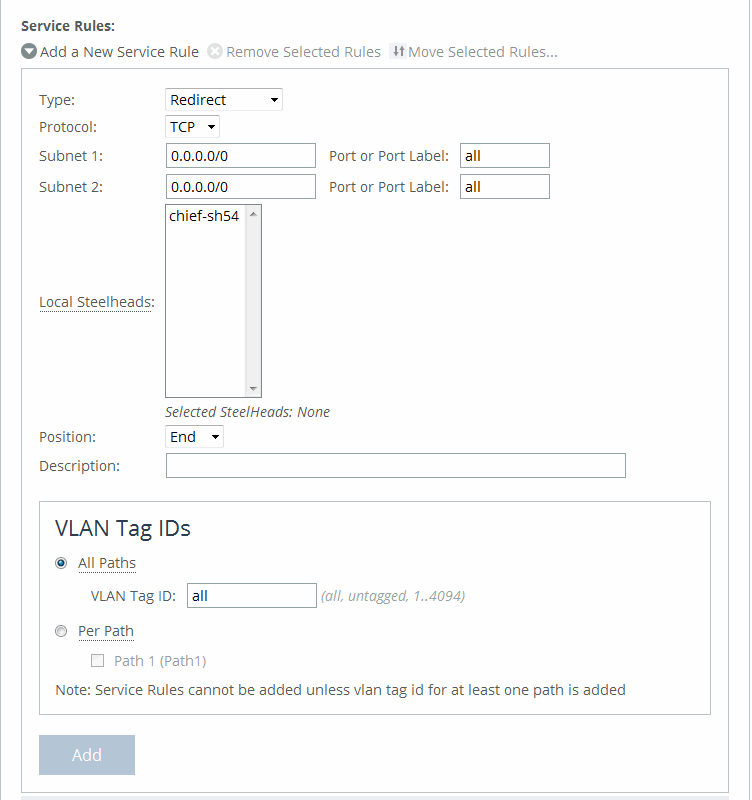Expand the Position dropdown showing End

point(194,437)
